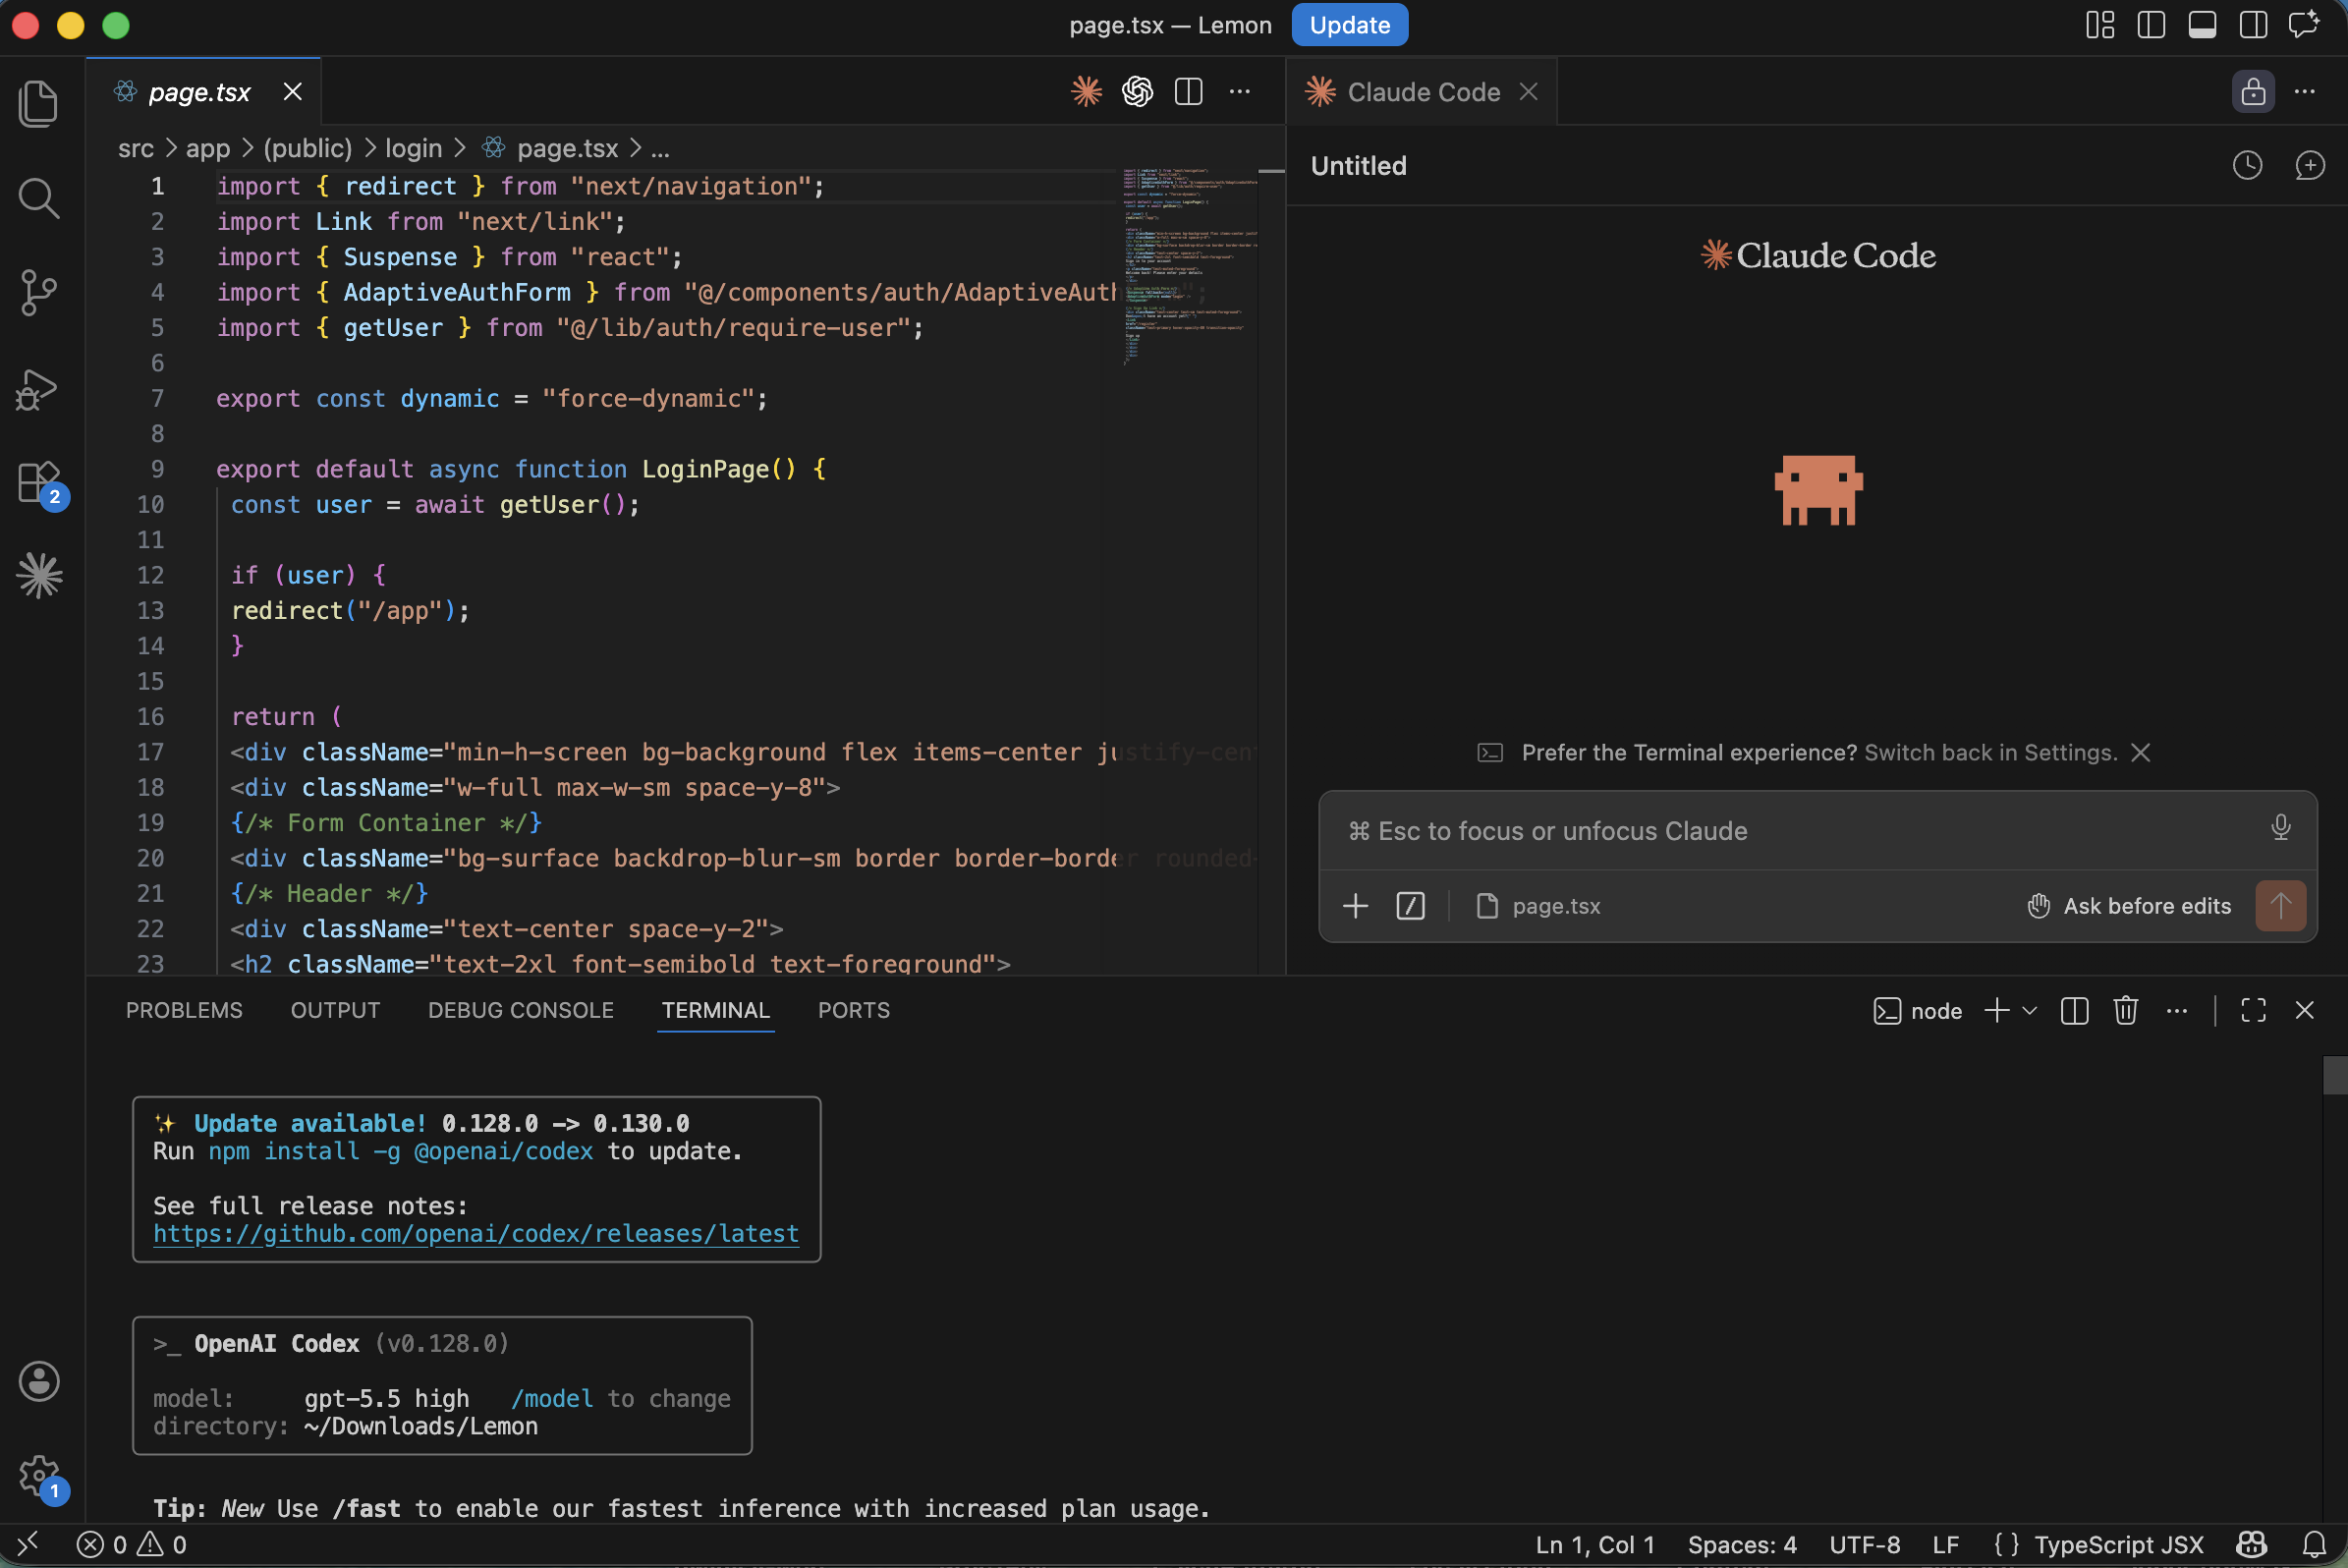
Task: Launch Claude Code from editor title bar
Action: [1086, 92]
